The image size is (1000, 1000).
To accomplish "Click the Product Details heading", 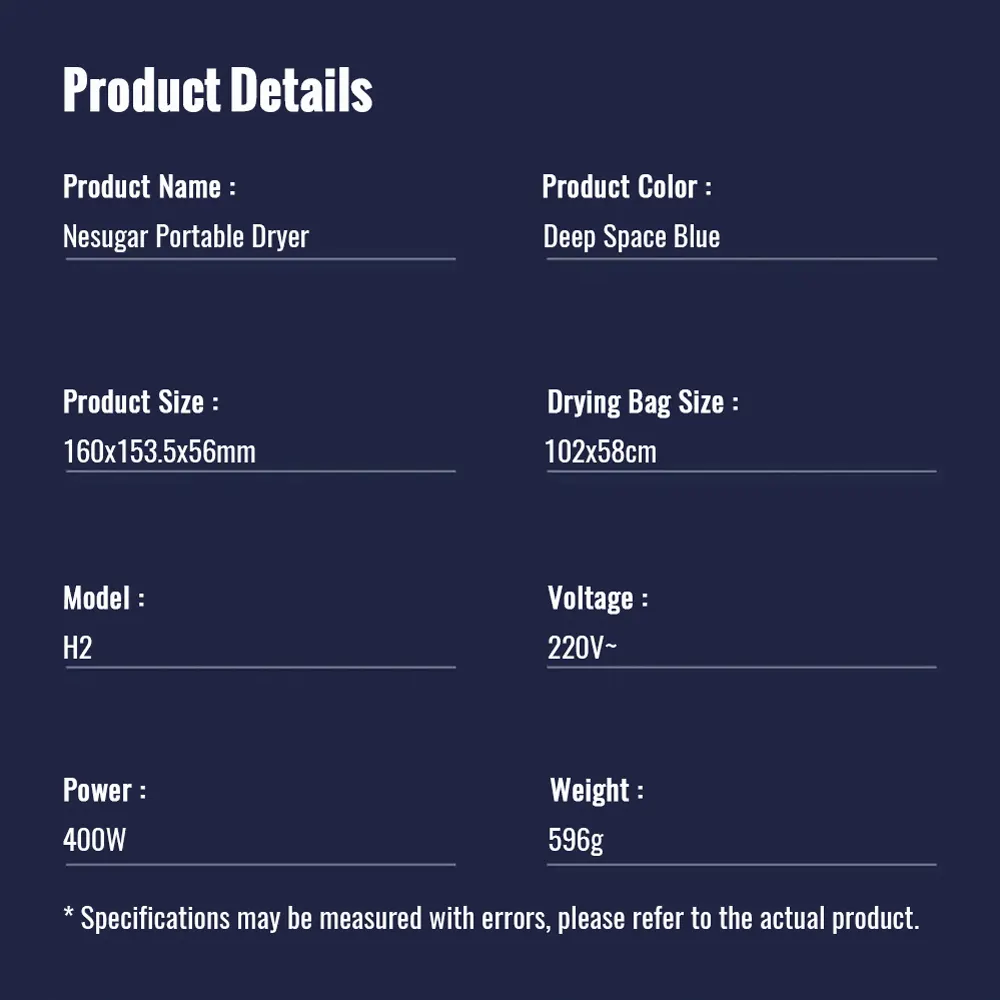I will (217, 90).
